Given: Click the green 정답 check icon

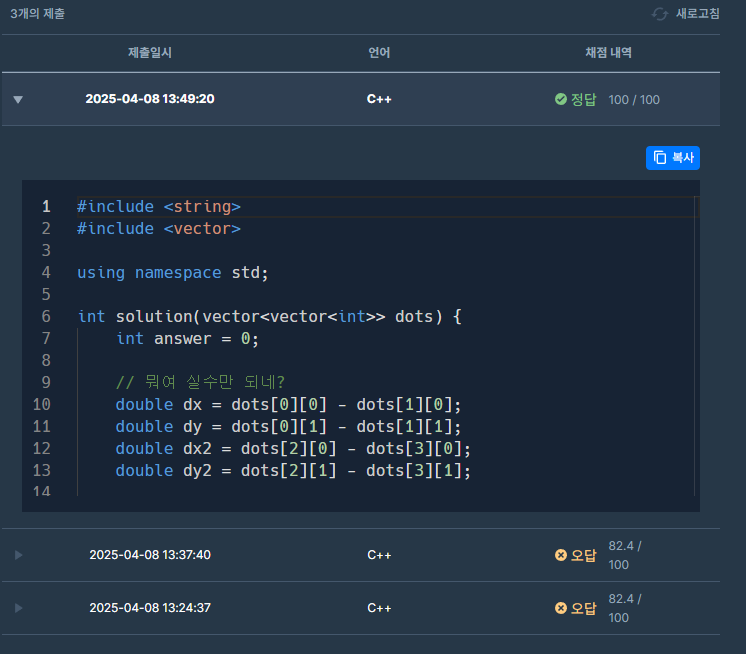Looking at the screenshot, I should tap(561, 99).
